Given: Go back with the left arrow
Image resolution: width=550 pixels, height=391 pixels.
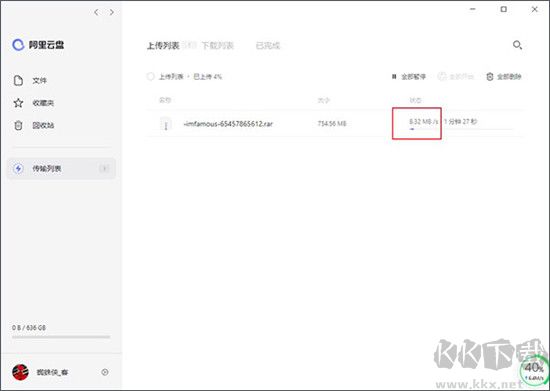Looking at the screenshot, I should (x=96, y=12).
